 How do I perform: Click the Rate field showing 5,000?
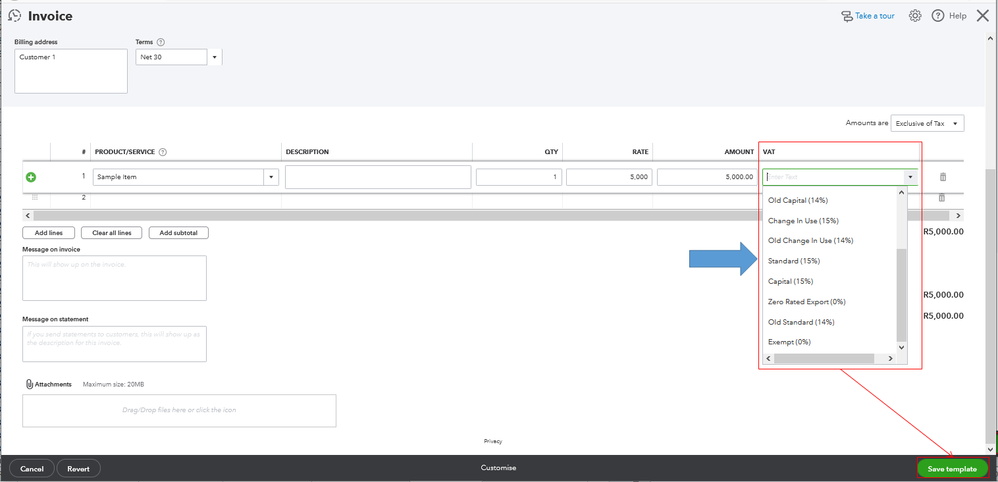(609, 177)
